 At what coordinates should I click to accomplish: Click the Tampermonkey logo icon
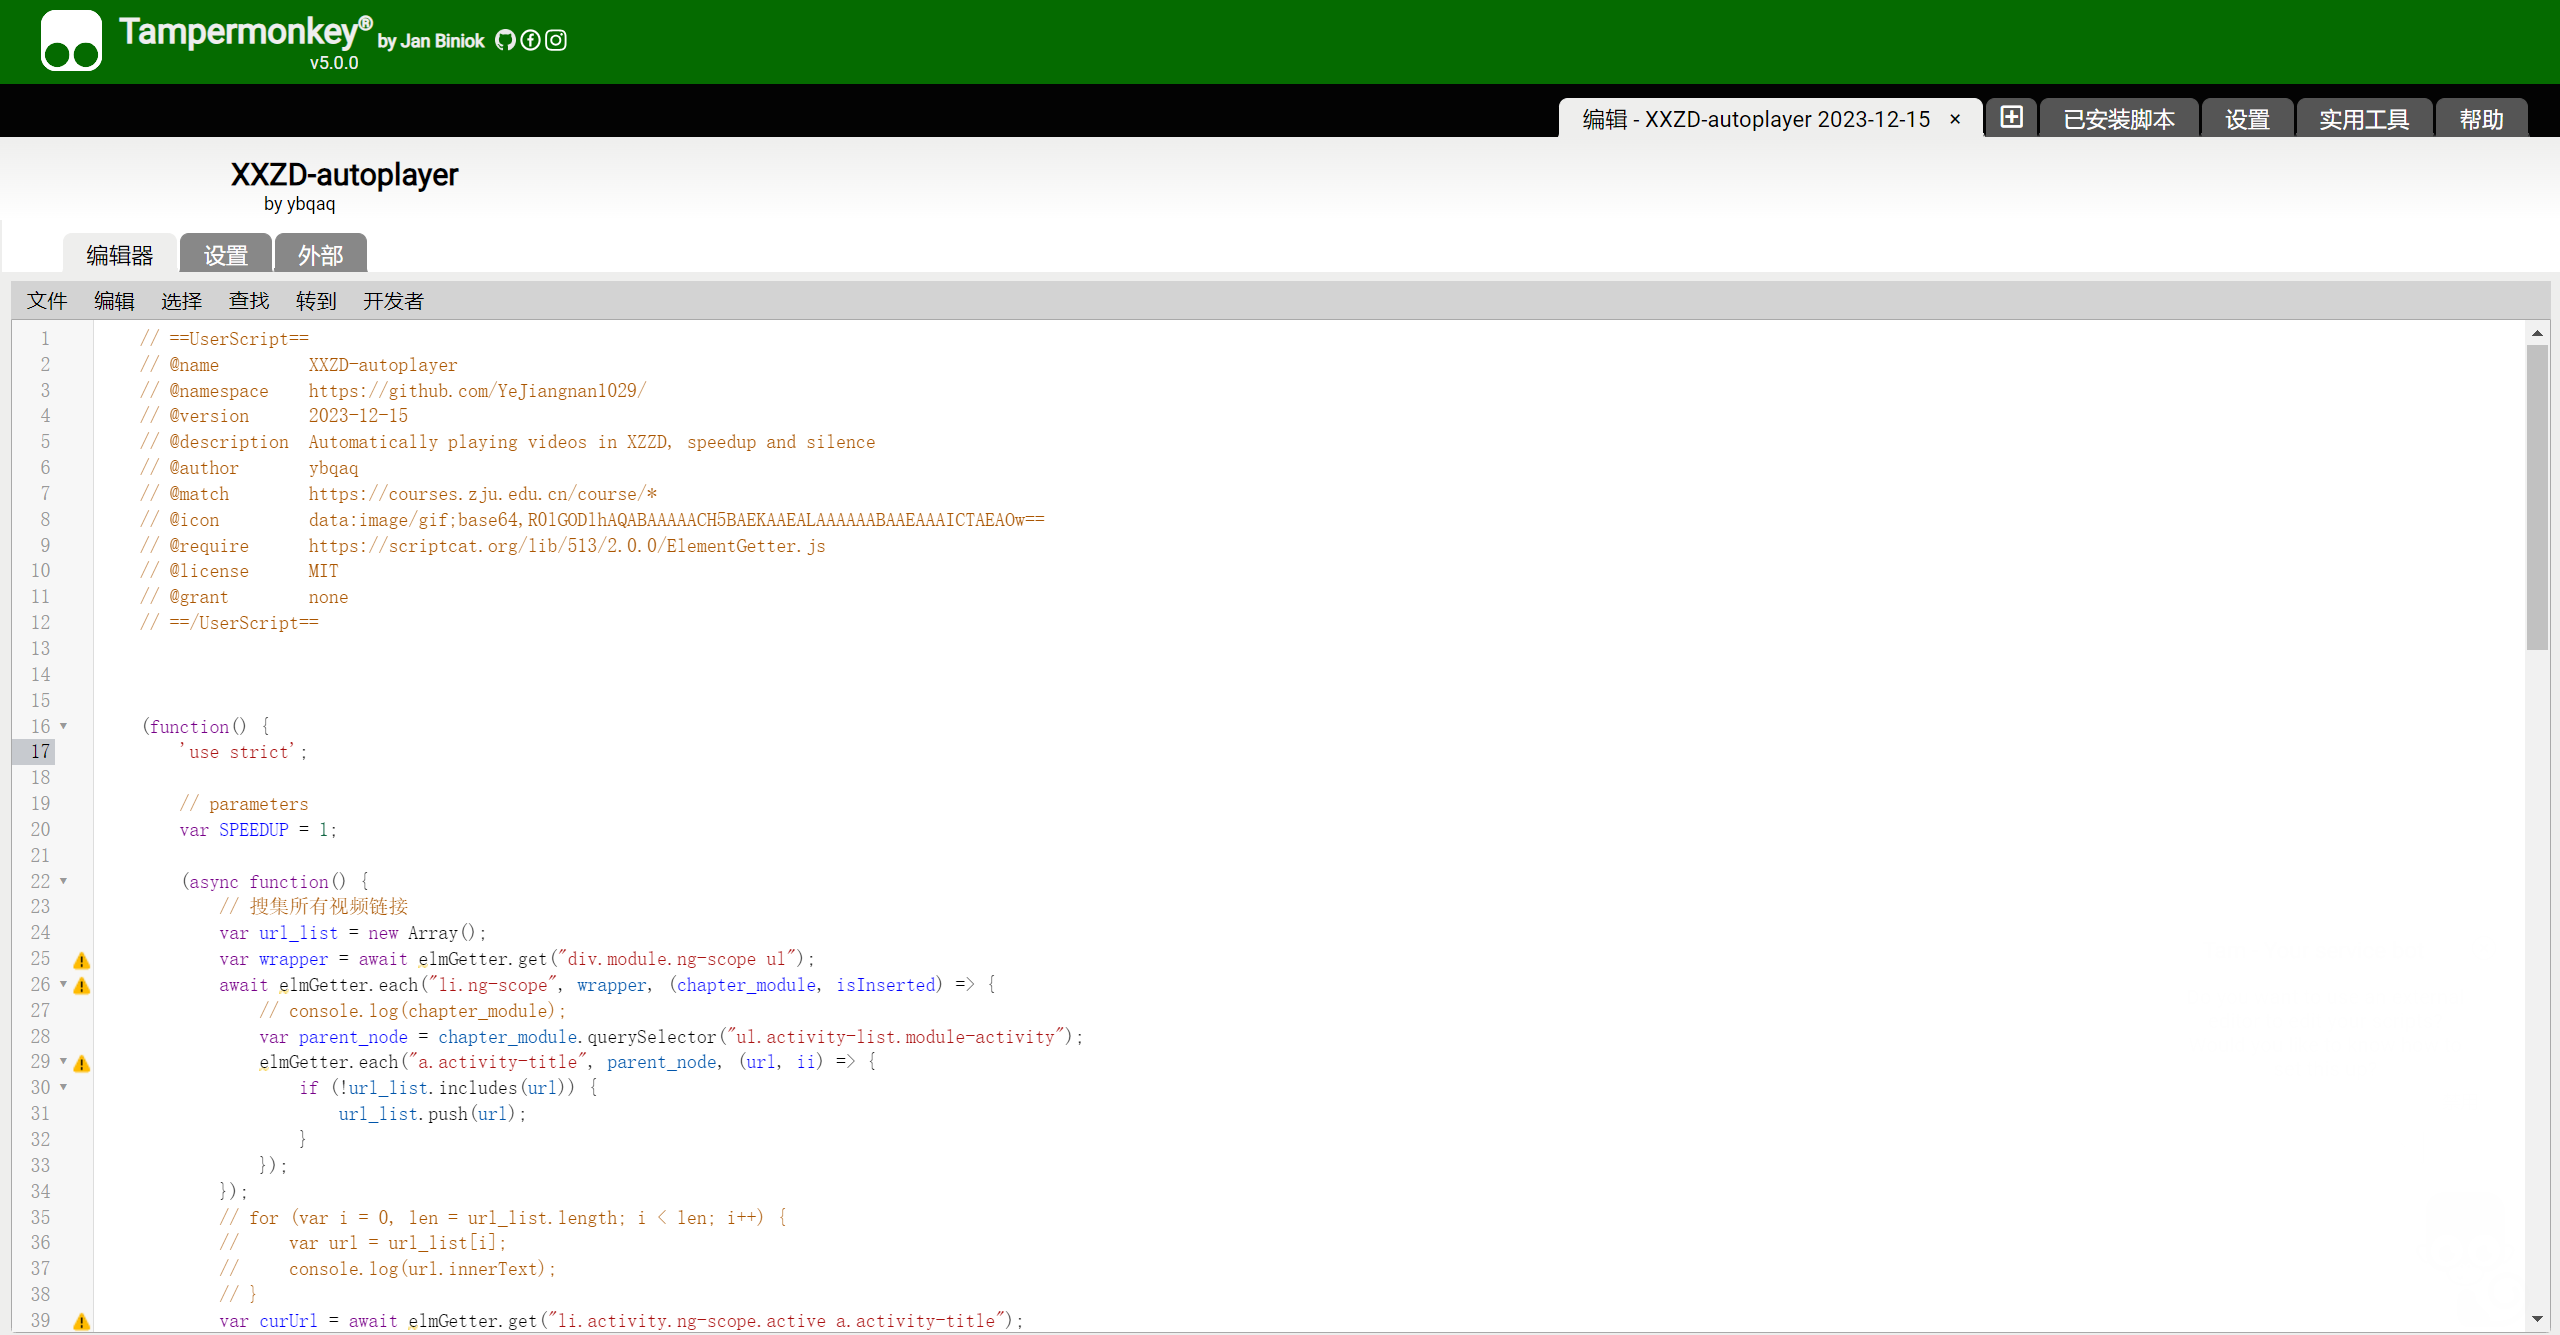[70, 40]
